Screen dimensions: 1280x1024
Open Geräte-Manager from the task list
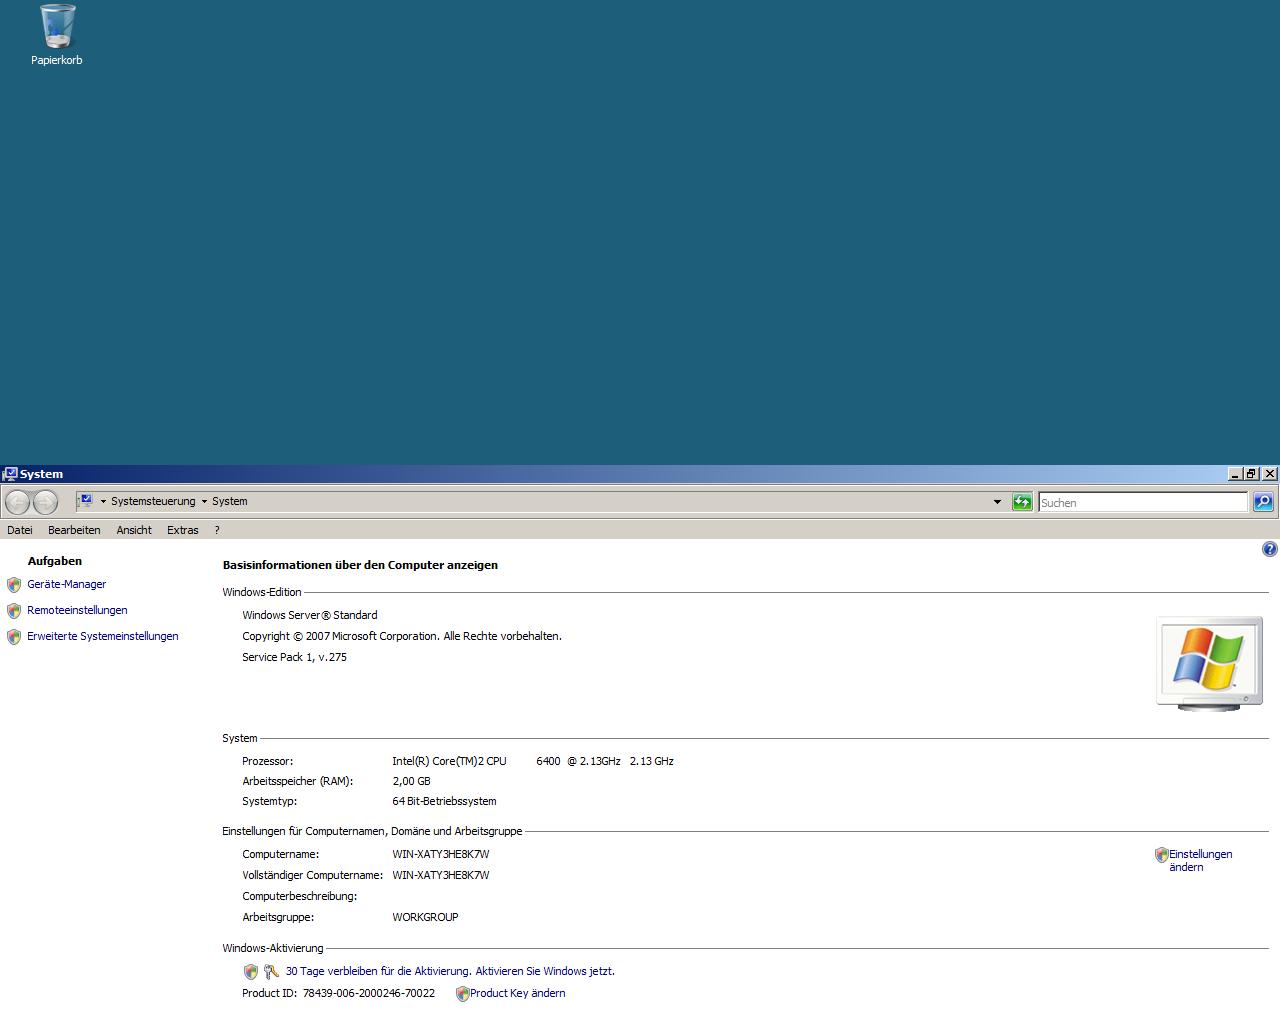tap(66, 584)
